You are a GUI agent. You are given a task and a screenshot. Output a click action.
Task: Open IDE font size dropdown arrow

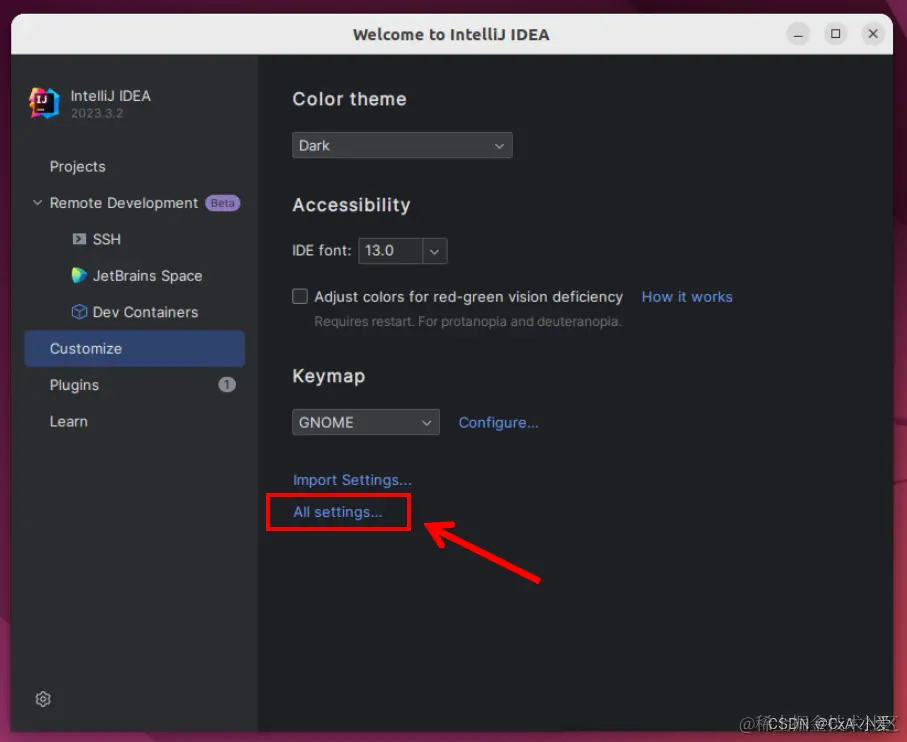(x=434, y=251)
